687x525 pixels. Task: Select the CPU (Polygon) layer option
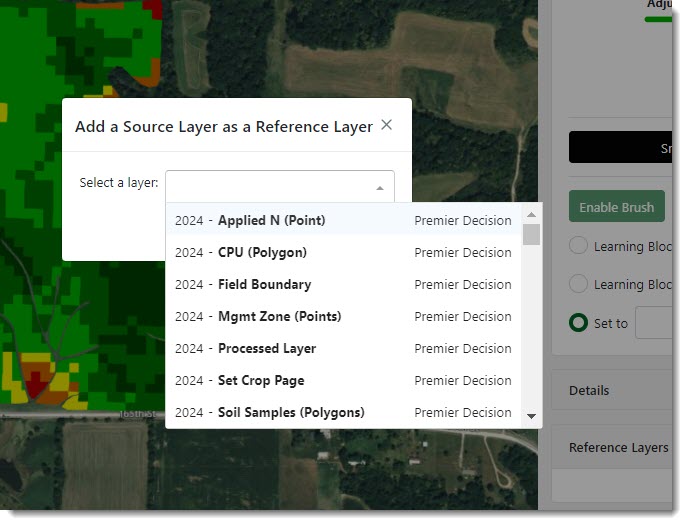[x=342, y=252]
